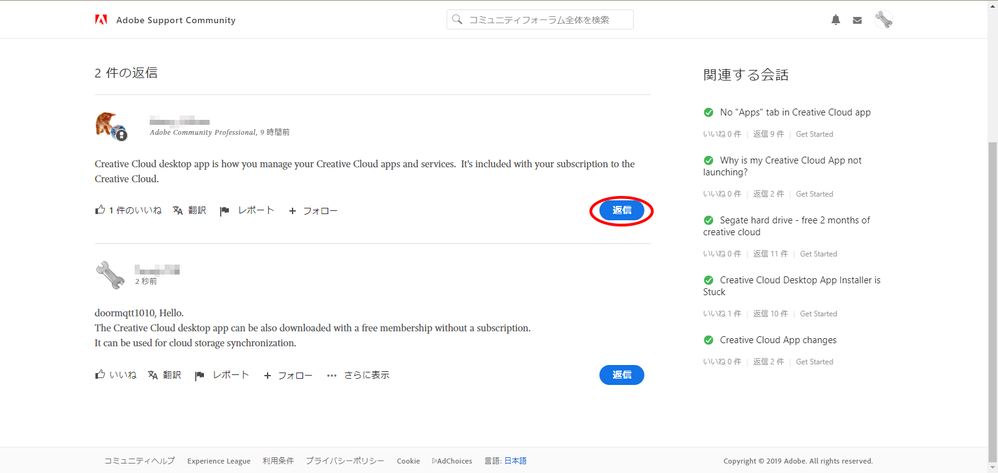Open wrench avatar of second reply author
This screenshot has width=998, height=473.
[x=111, y=275]
